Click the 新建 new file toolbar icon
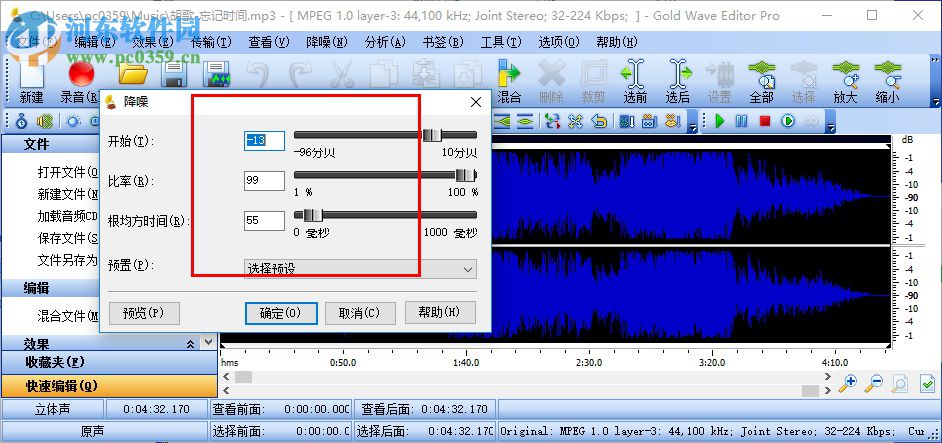Image resolution: width=942 pixels, height=443 pixels. pos(31,81)
